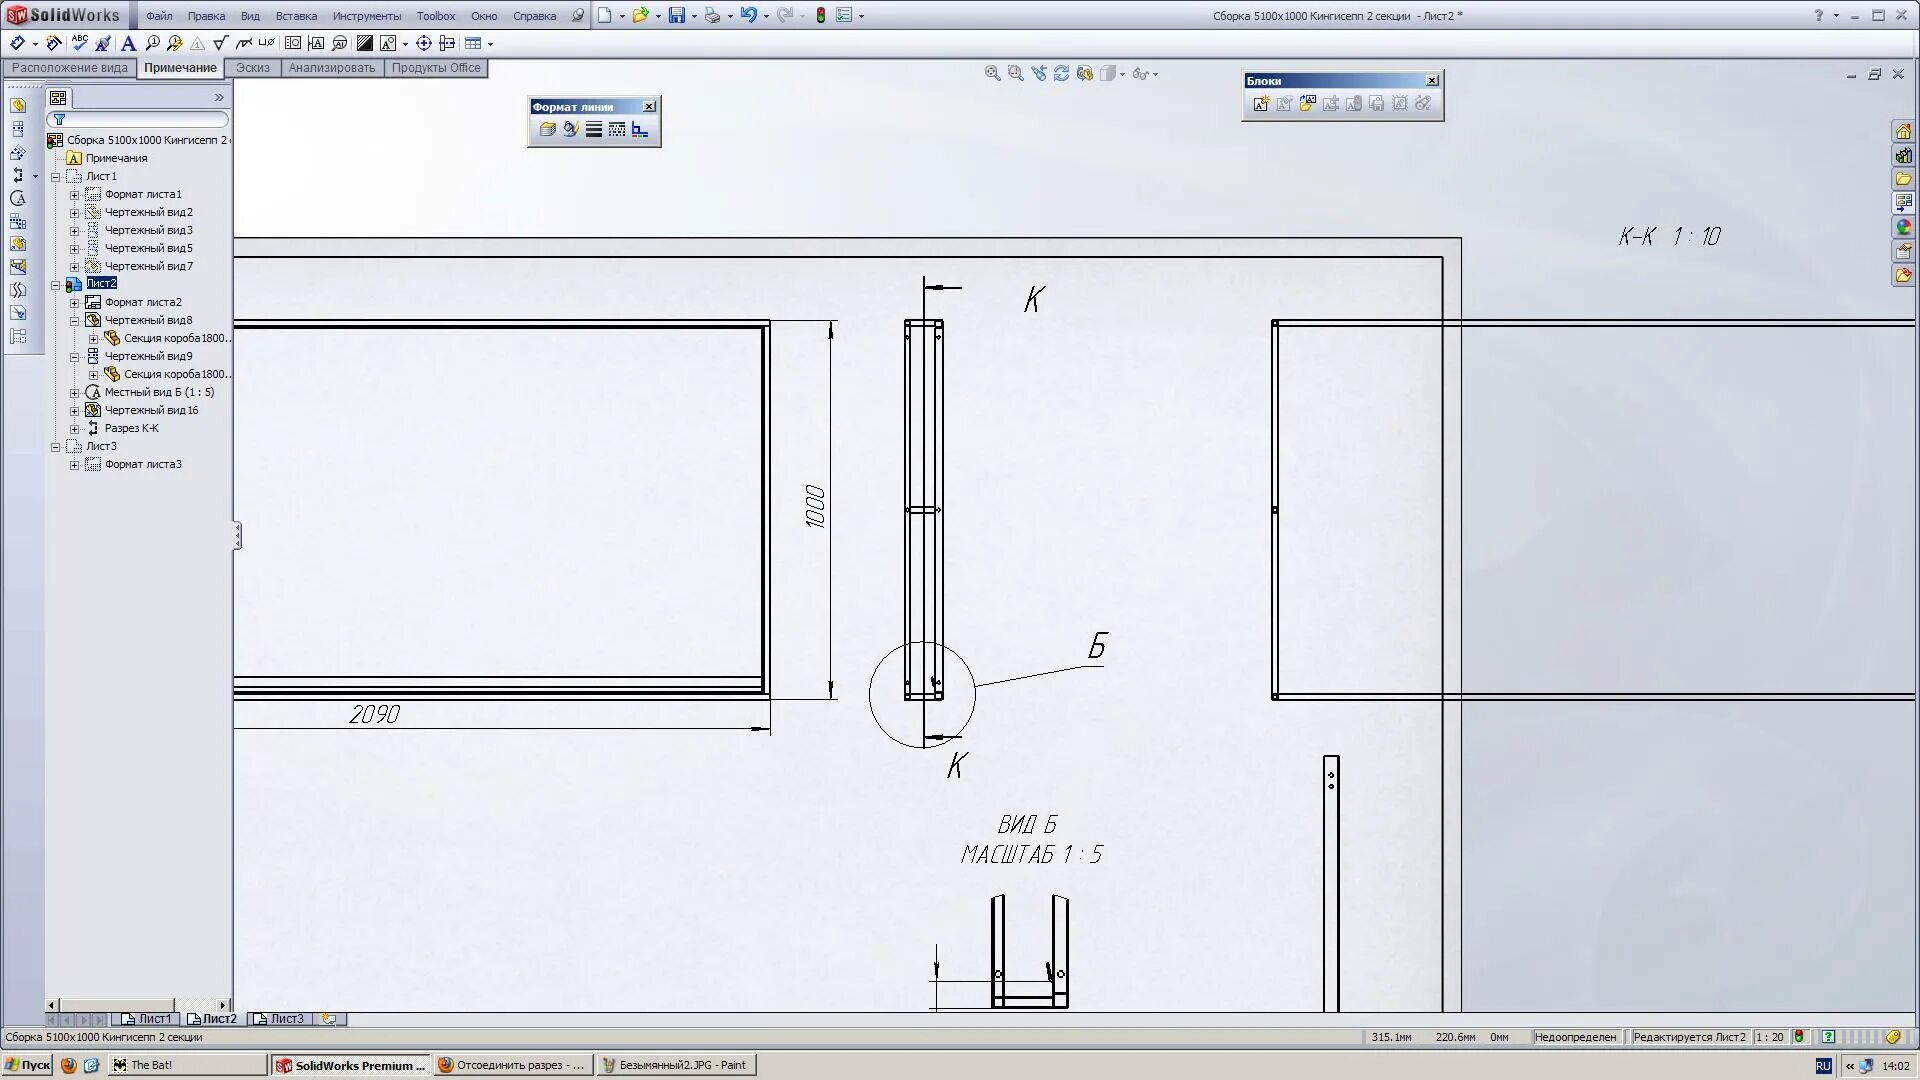Click the Add Sheet tab icon
Image resolution: width=1920 pixels, height=1080 pixels.
(x=329, y=1019)
